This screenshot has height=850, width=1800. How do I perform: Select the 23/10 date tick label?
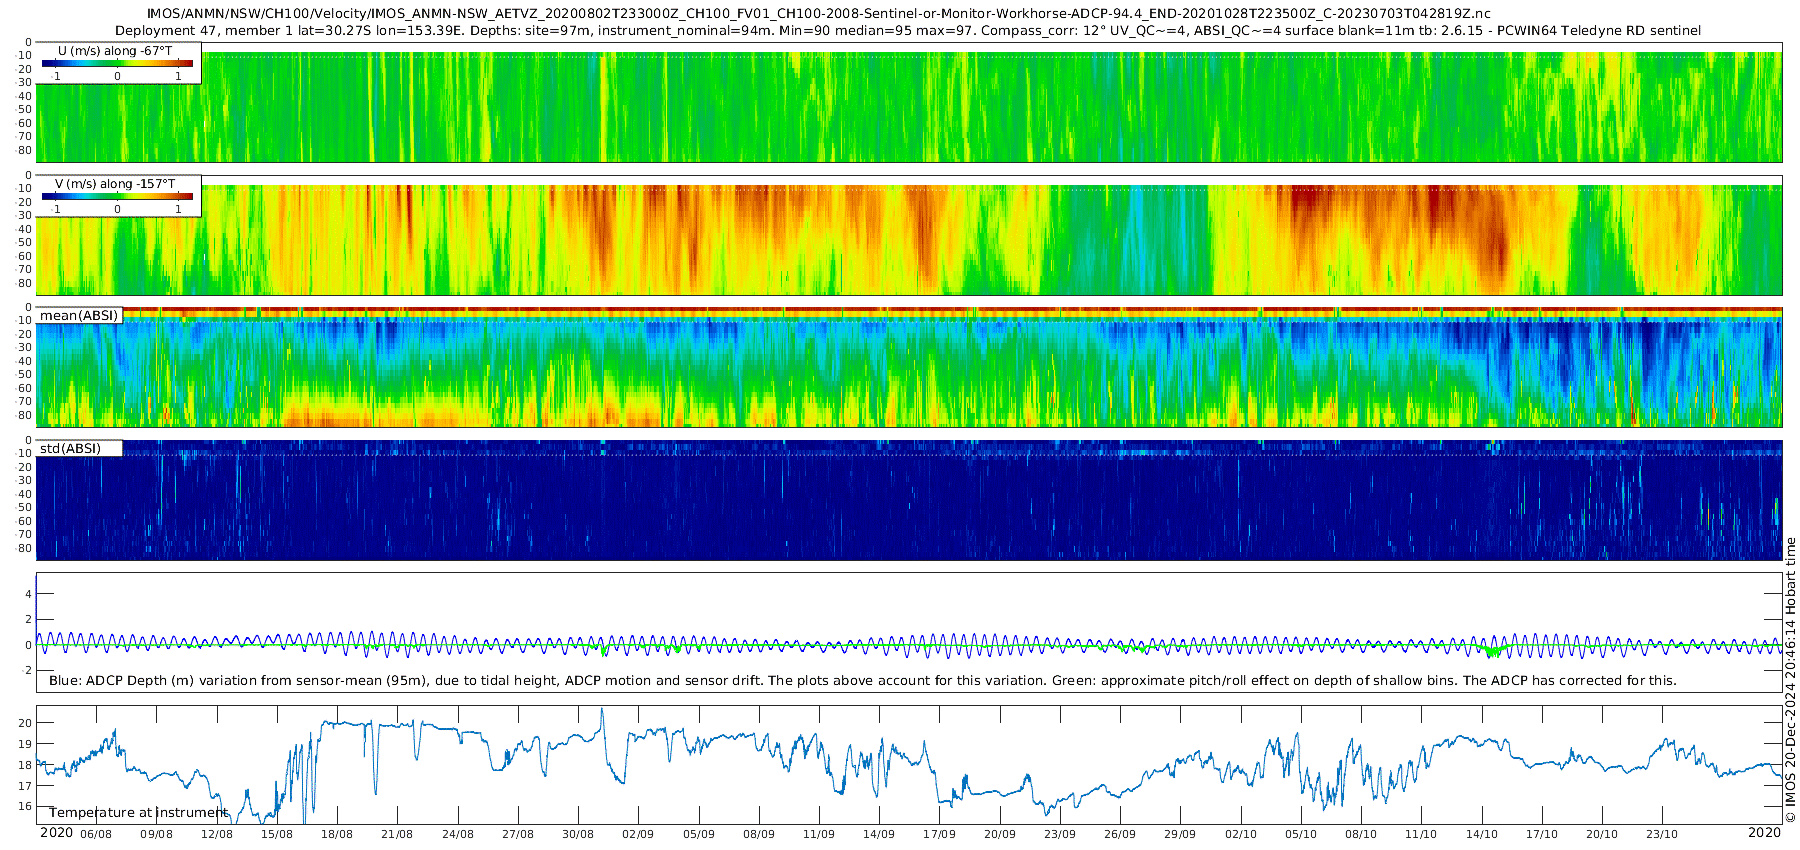tap(1662, 834)
